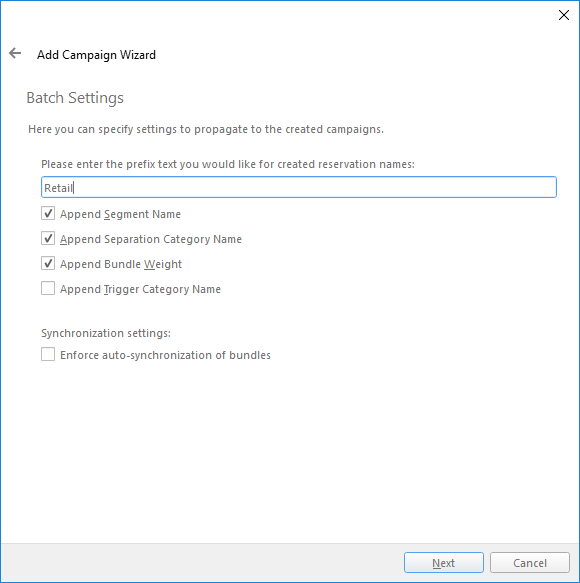
Task: Toggle via 'Append Separation Category Name' label text
Action: click(151, 239)
